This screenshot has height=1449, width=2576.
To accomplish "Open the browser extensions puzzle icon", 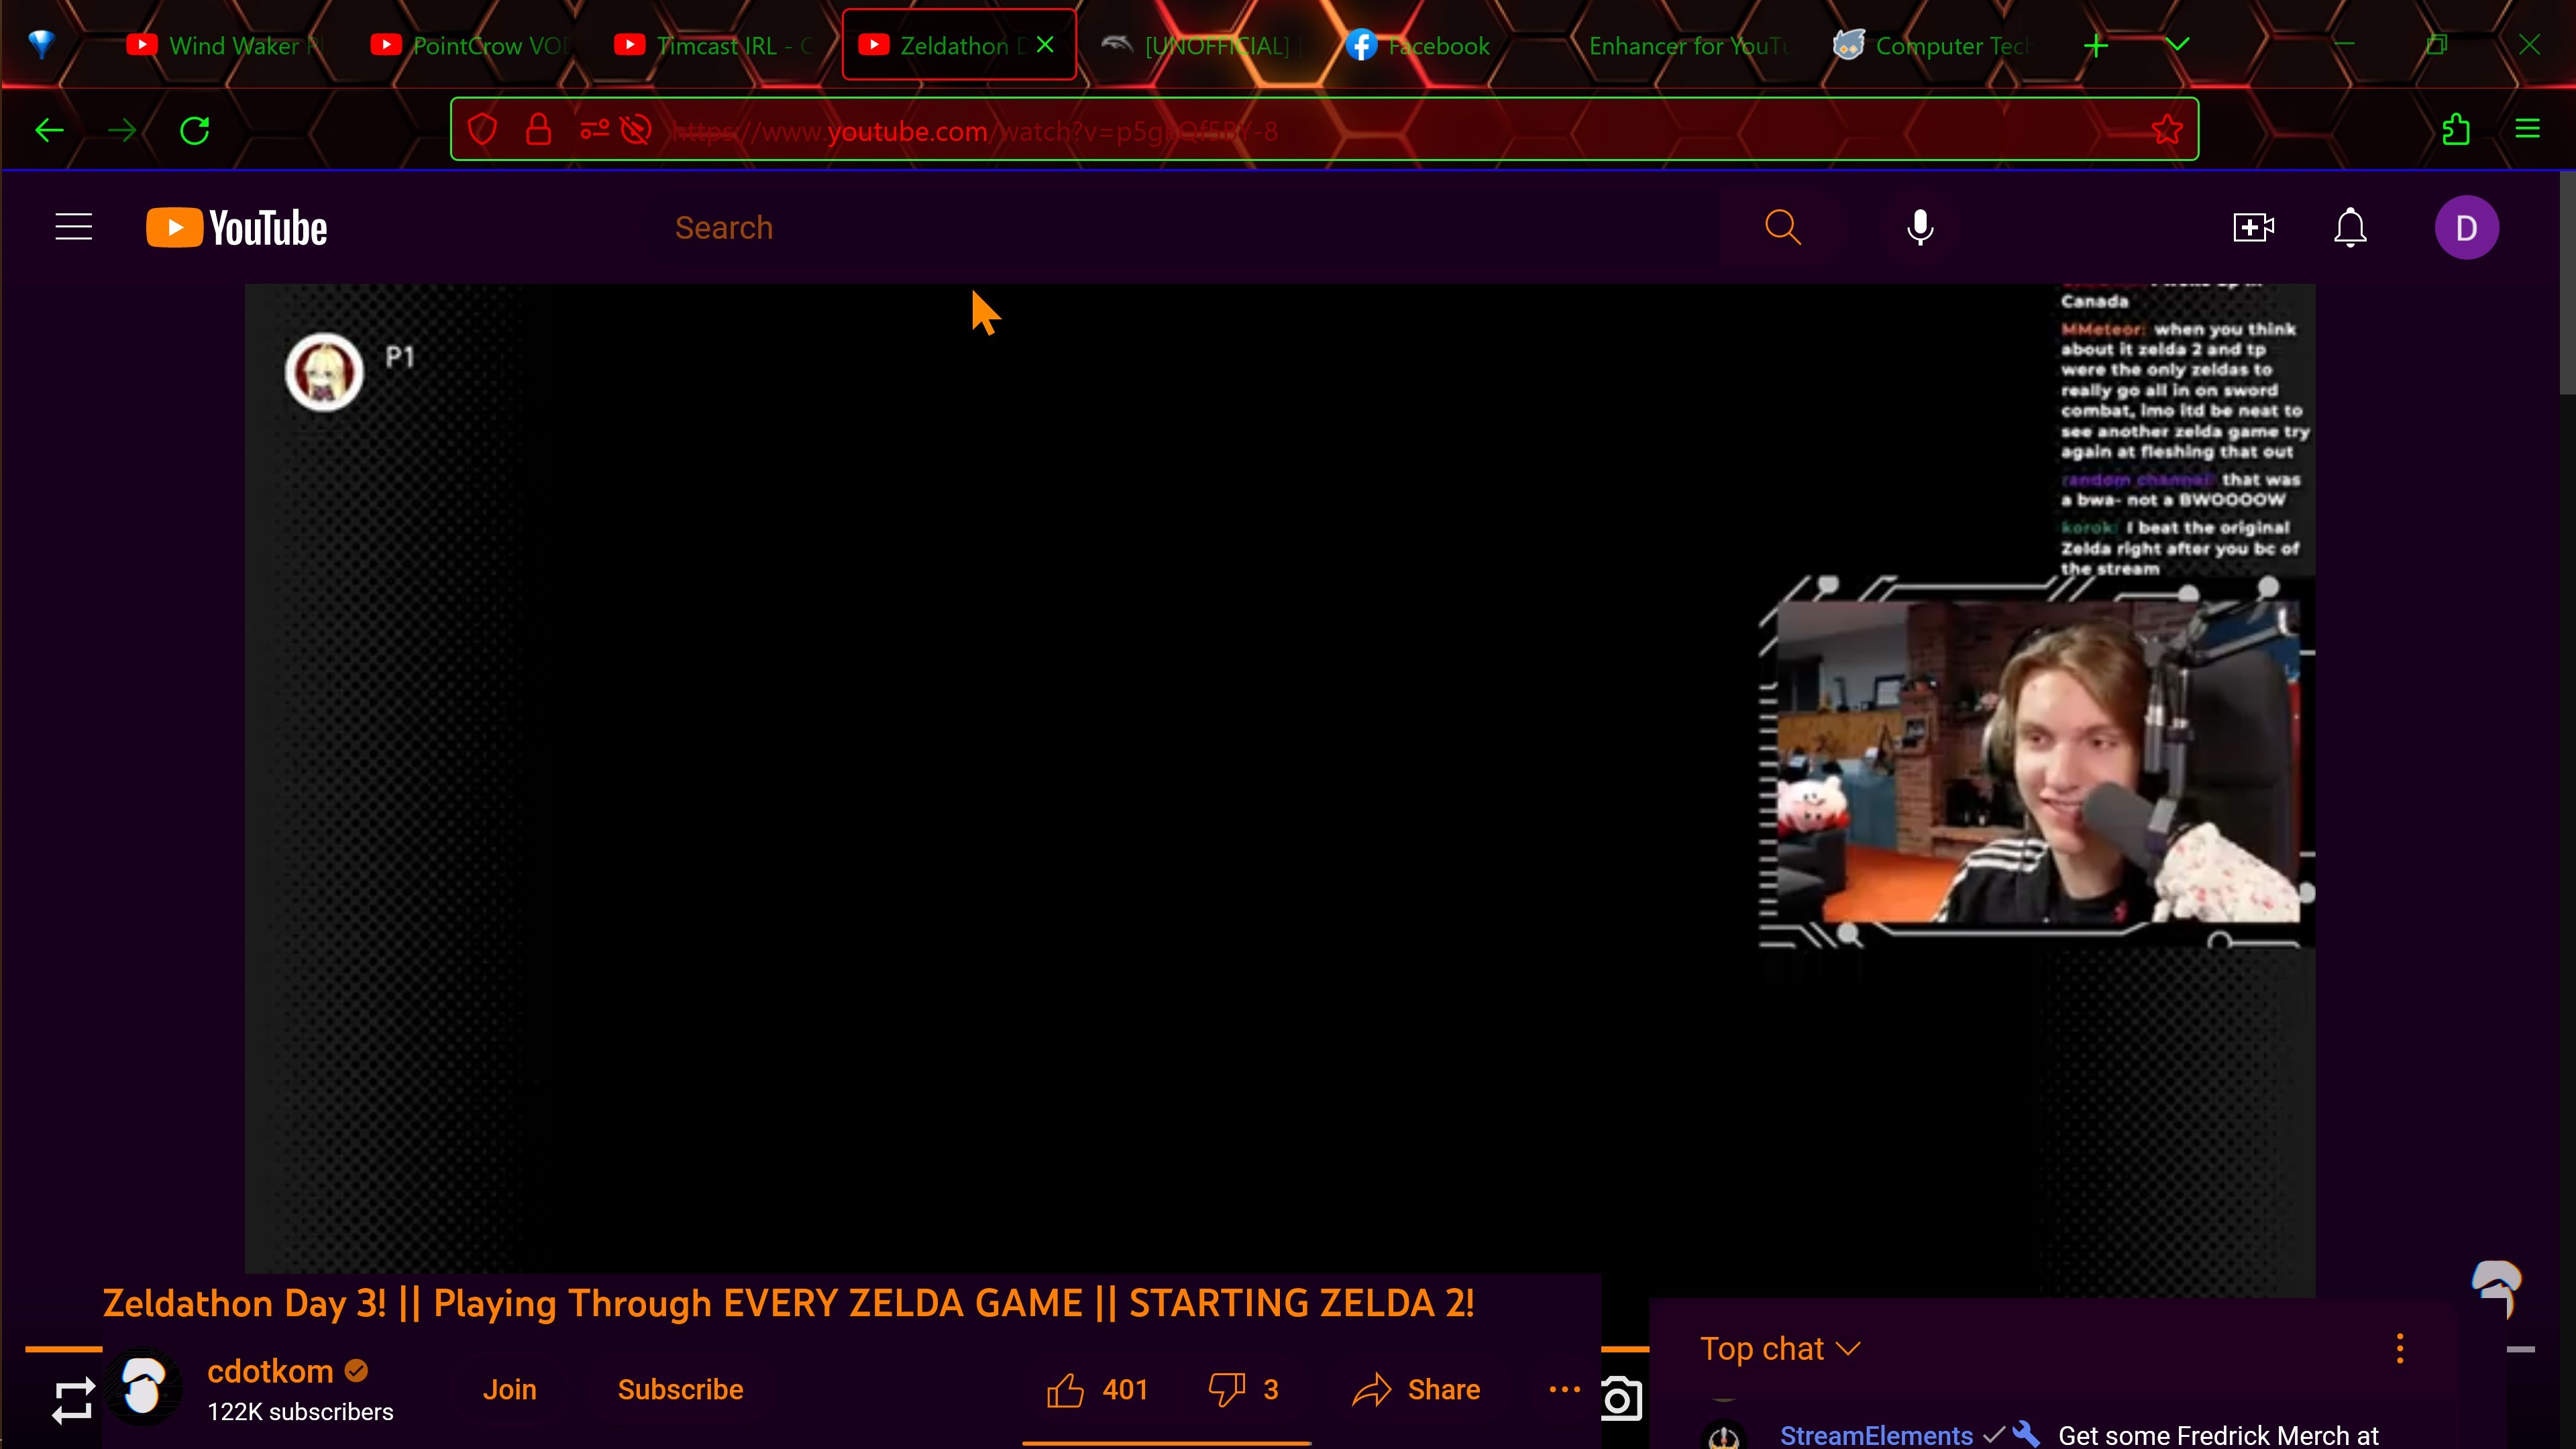I will pyautogui.click(x=2456, y=130).
